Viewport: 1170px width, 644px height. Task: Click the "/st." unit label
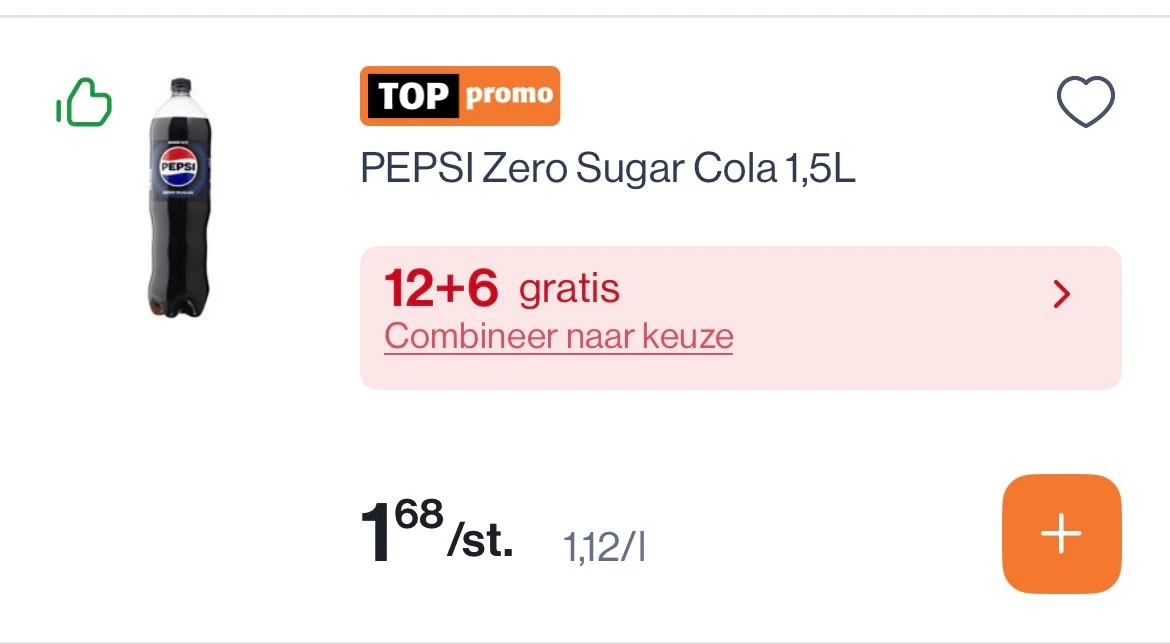point(481,545)
